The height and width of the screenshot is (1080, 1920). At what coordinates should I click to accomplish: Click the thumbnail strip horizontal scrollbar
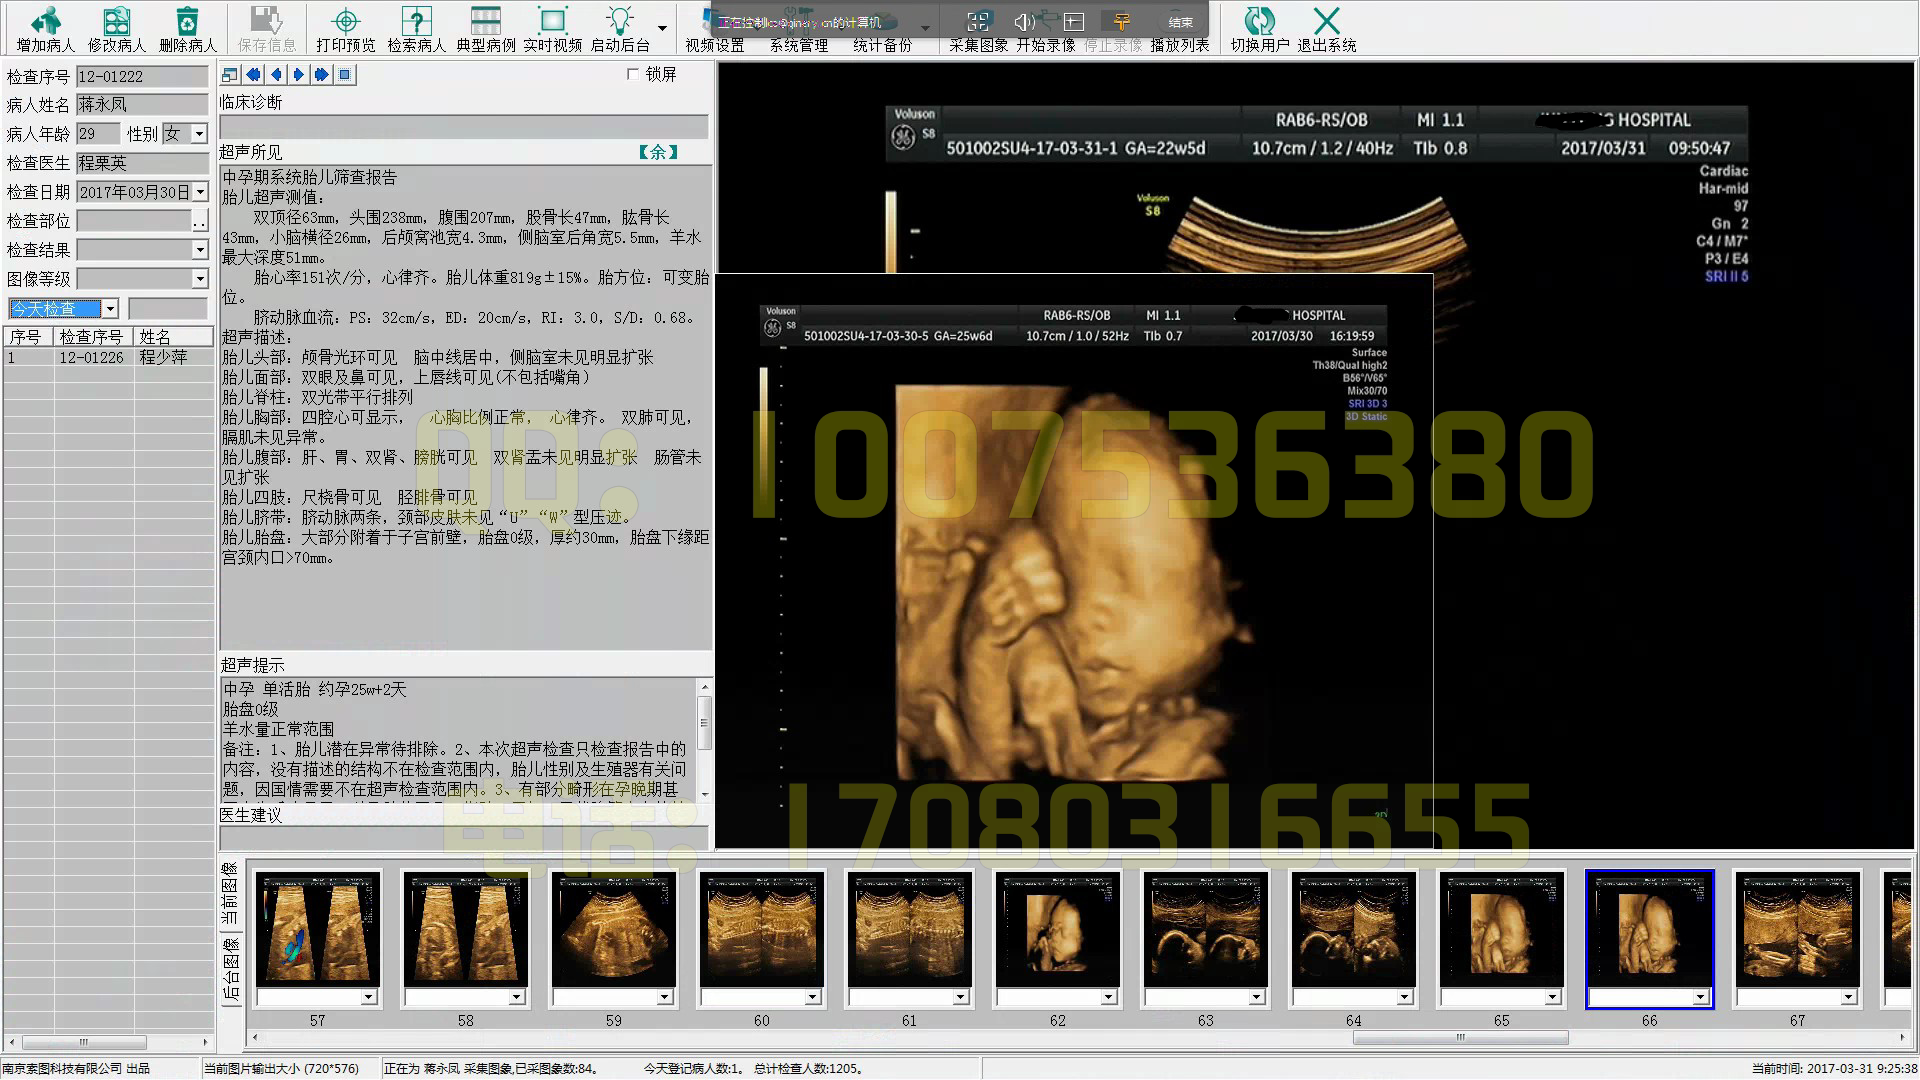coord(1460,1038)
